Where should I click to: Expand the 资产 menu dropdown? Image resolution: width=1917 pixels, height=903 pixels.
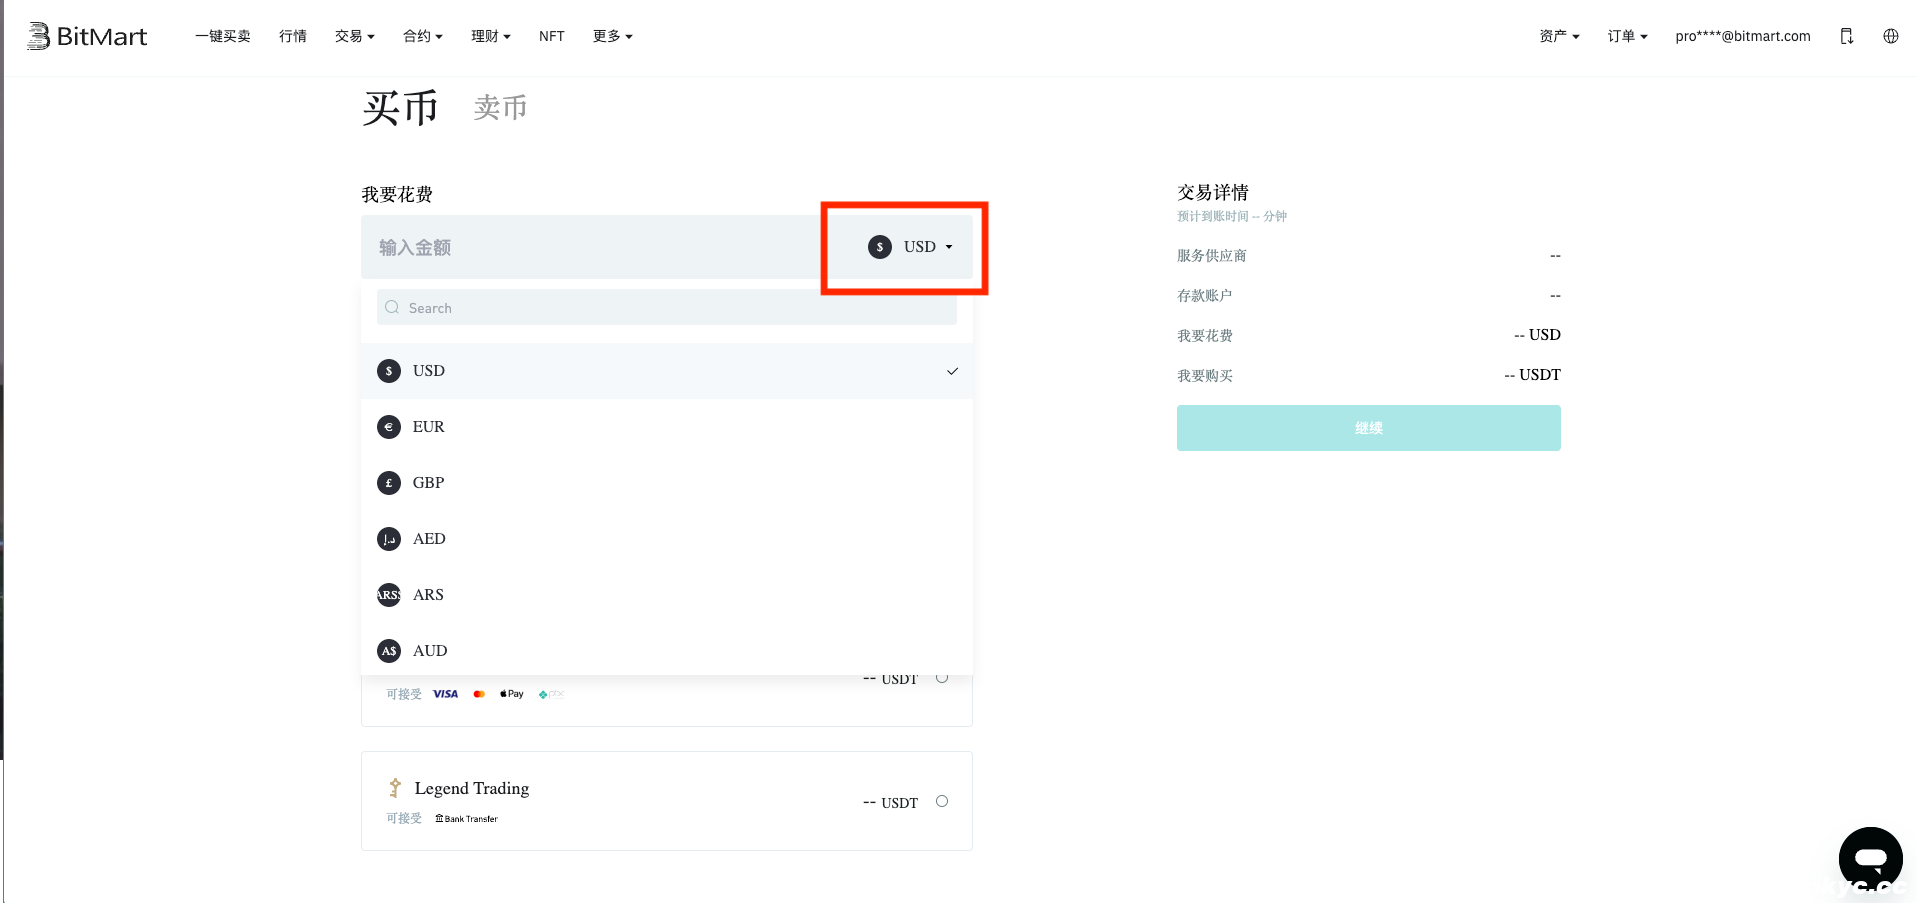pyautogui.click(x=1558, y=36)
